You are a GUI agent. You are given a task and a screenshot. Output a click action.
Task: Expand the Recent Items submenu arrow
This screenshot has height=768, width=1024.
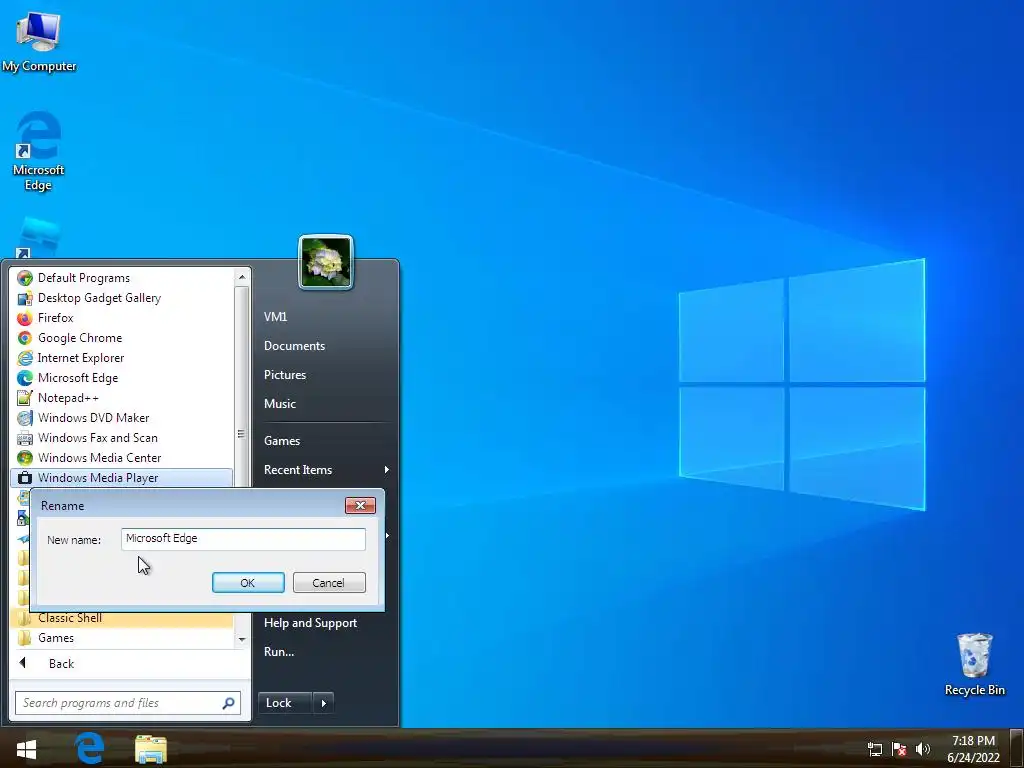point(387,470)
